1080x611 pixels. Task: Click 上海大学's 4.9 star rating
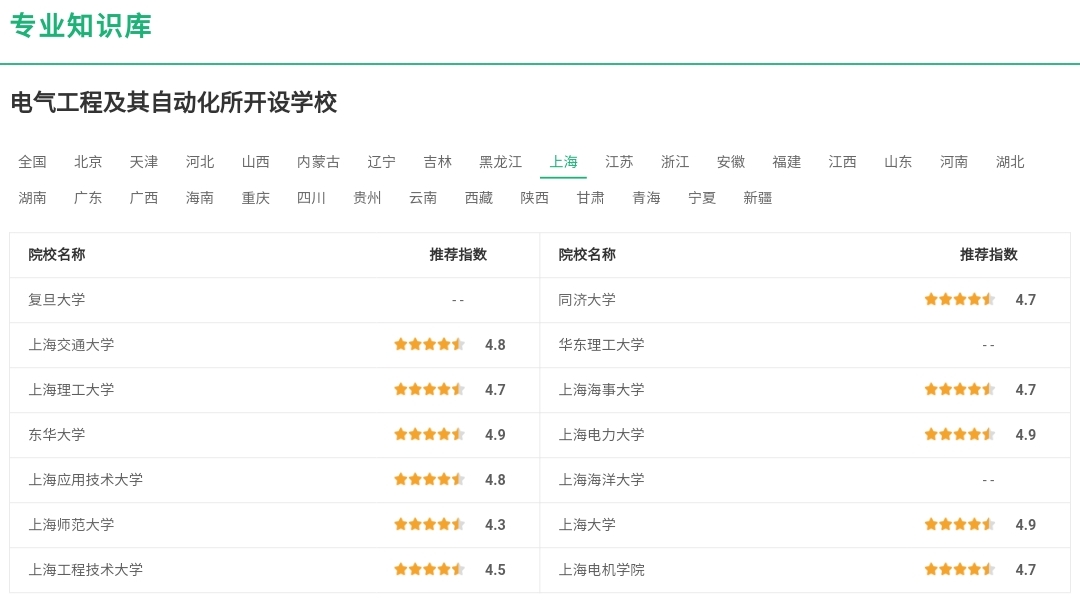tap(959, 524)
